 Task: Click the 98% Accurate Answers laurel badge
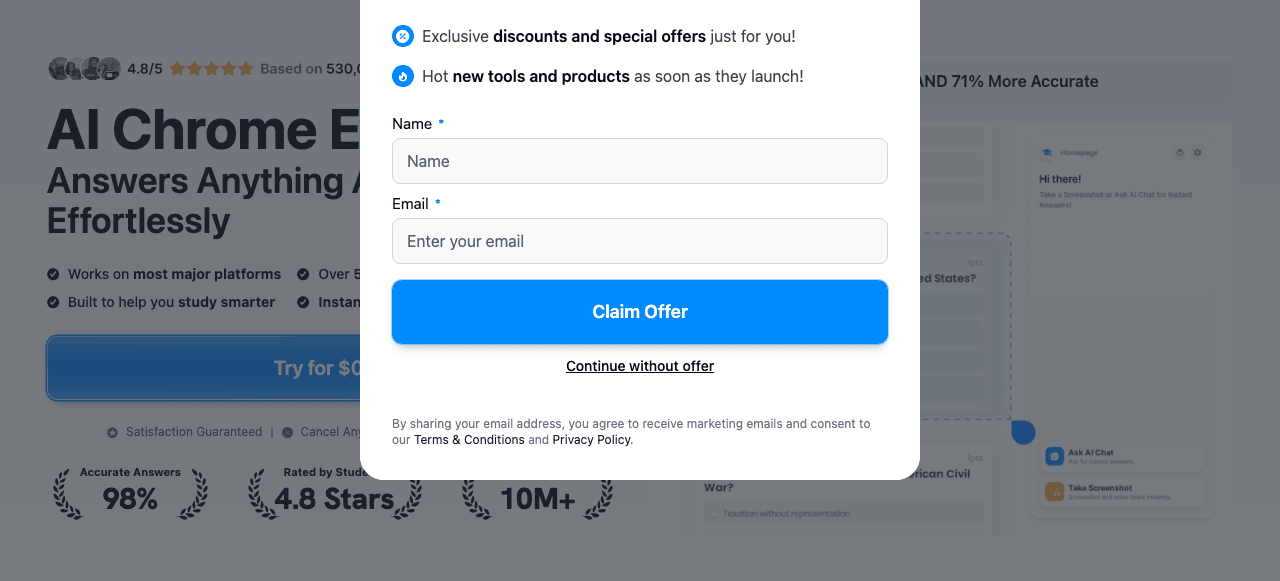[x=130, y=492]
